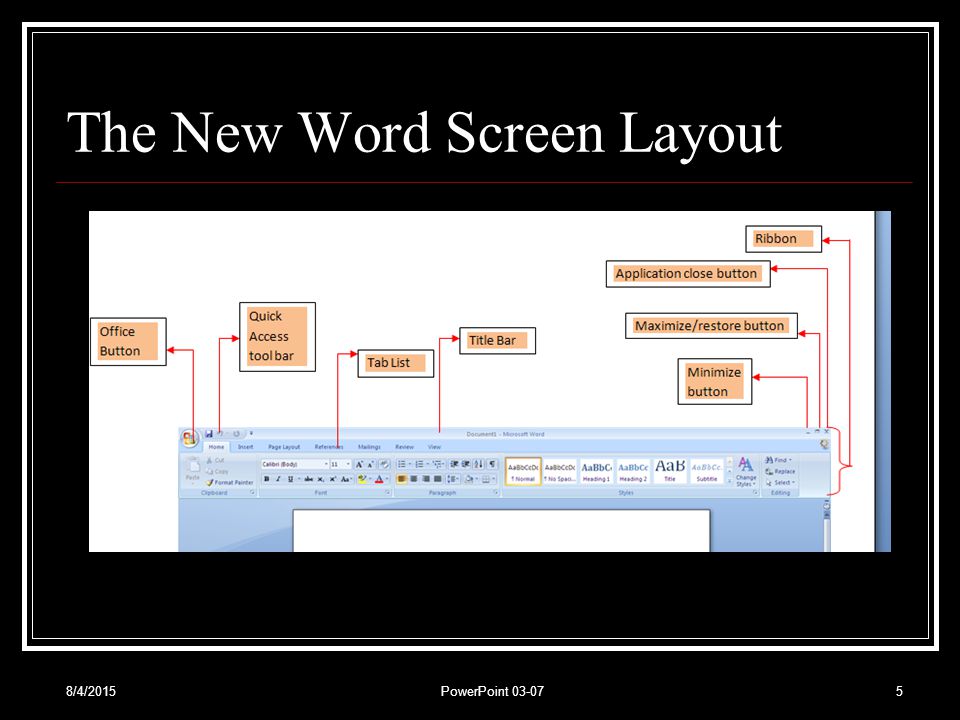Image resolution: width=960 pixels, height=720 pixels.
Task: Switch to the References tab
Action: [329, 447]
